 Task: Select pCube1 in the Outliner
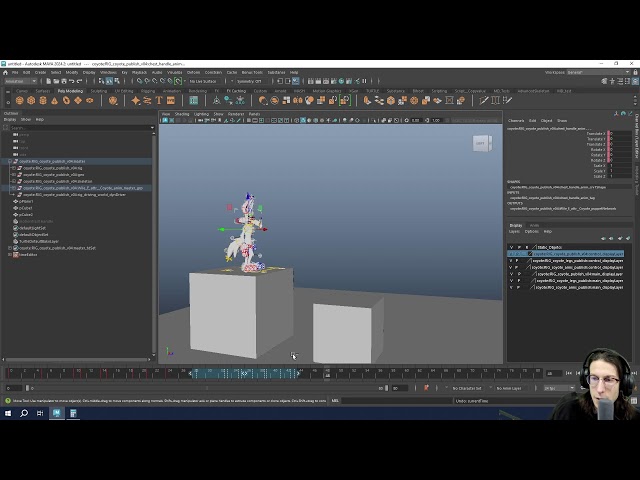pyautogui.click(x=26, y=208)
